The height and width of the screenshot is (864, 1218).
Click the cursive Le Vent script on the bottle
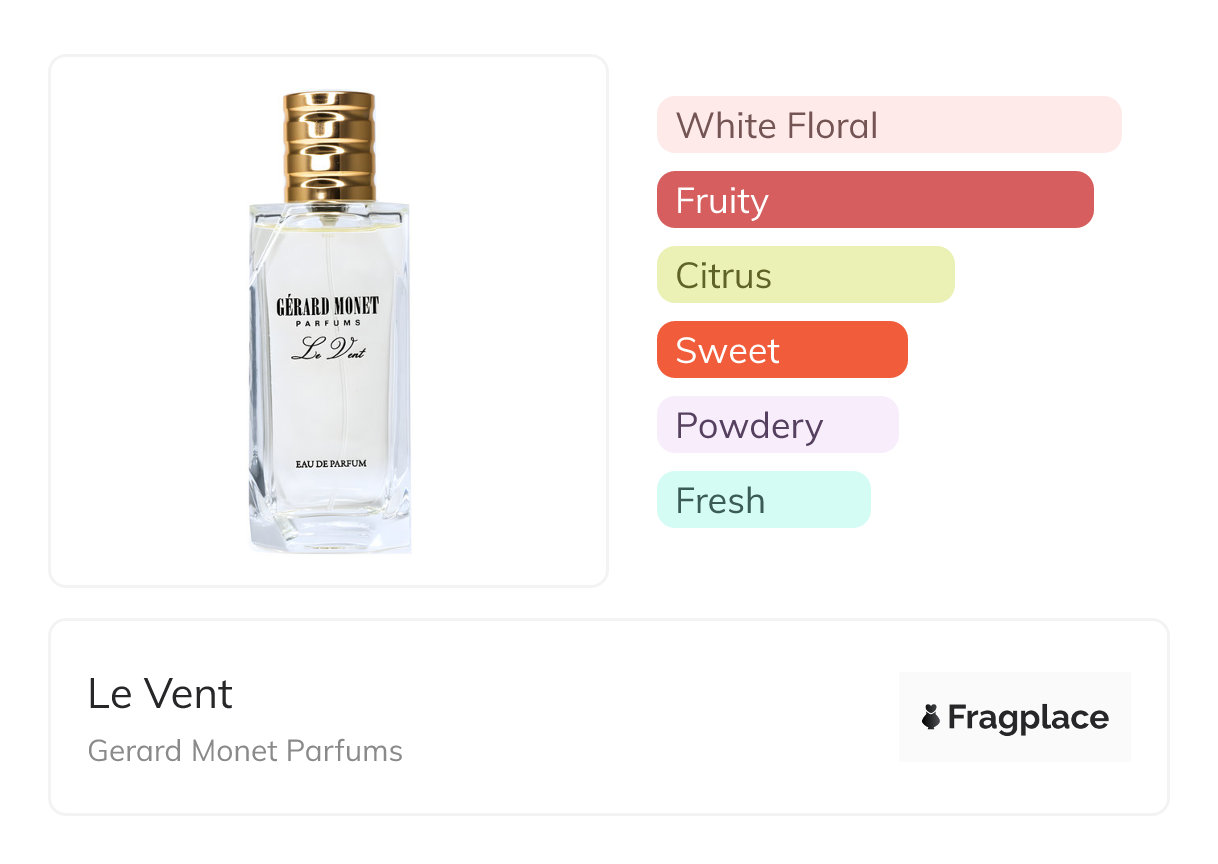click(x=328, y=349)
